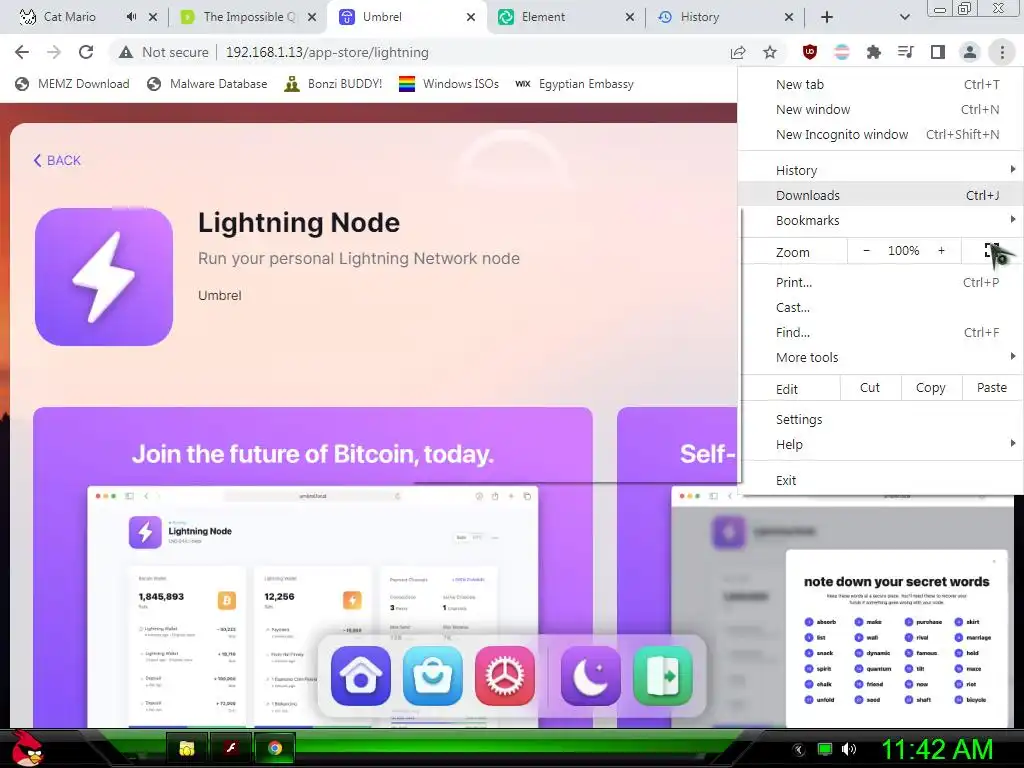Expand the Bookmarks submenu
This screenshot has height=768, width=1024.
[x=880, y=220]
